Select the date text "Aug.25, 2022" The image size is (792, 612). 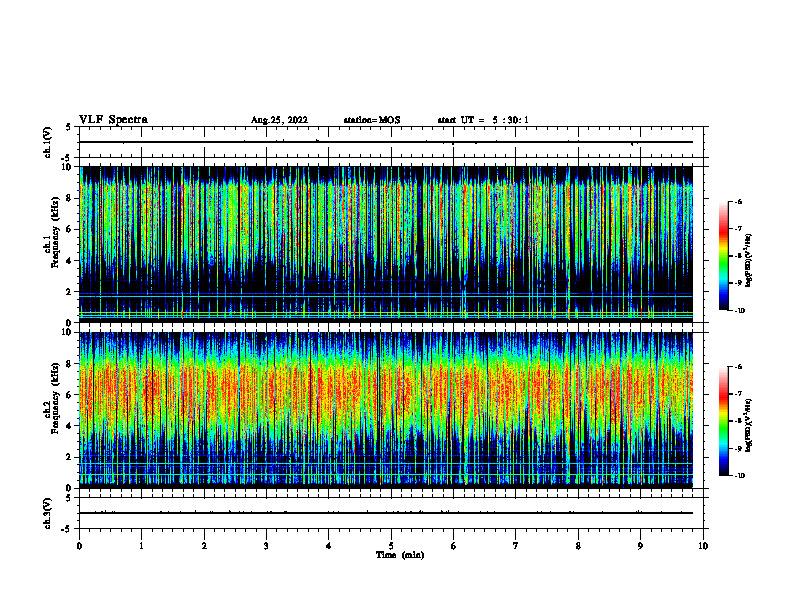point(279,120)
